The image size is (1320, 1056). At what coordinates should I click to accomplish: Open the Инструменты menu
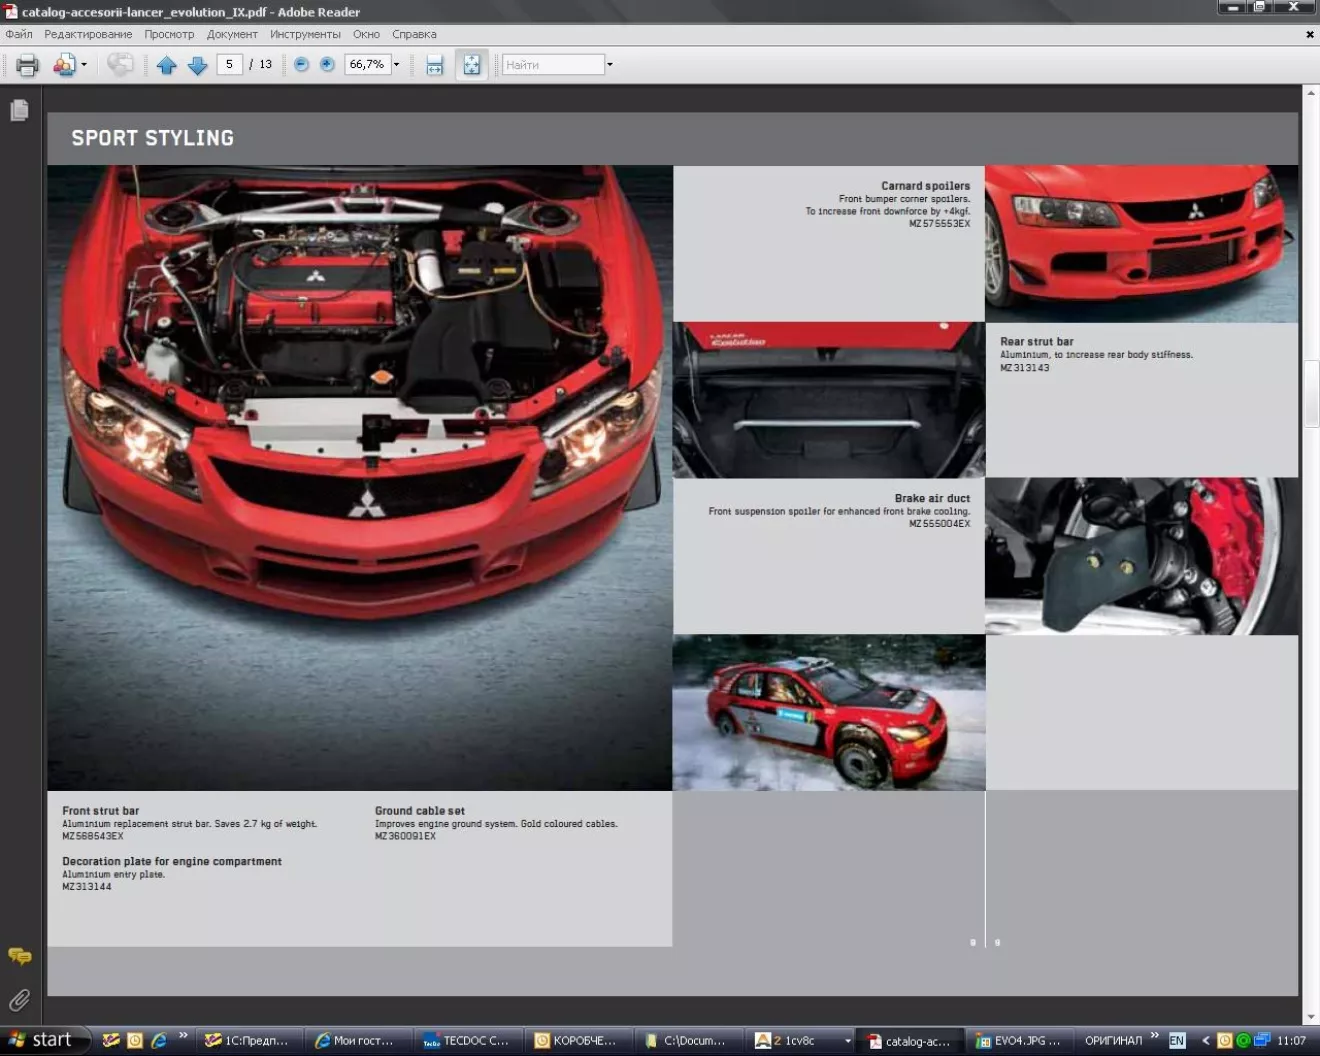tap(305, 34)
